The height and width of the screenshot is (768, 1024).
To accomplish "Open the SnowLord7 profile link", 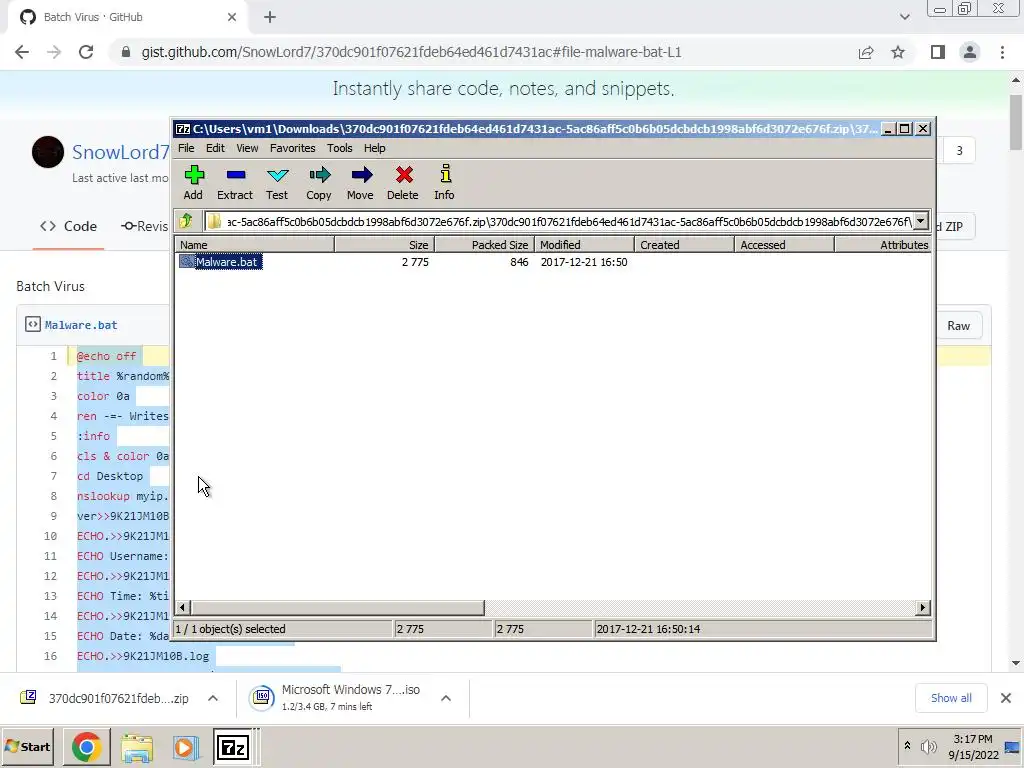I will pos(121,152).
